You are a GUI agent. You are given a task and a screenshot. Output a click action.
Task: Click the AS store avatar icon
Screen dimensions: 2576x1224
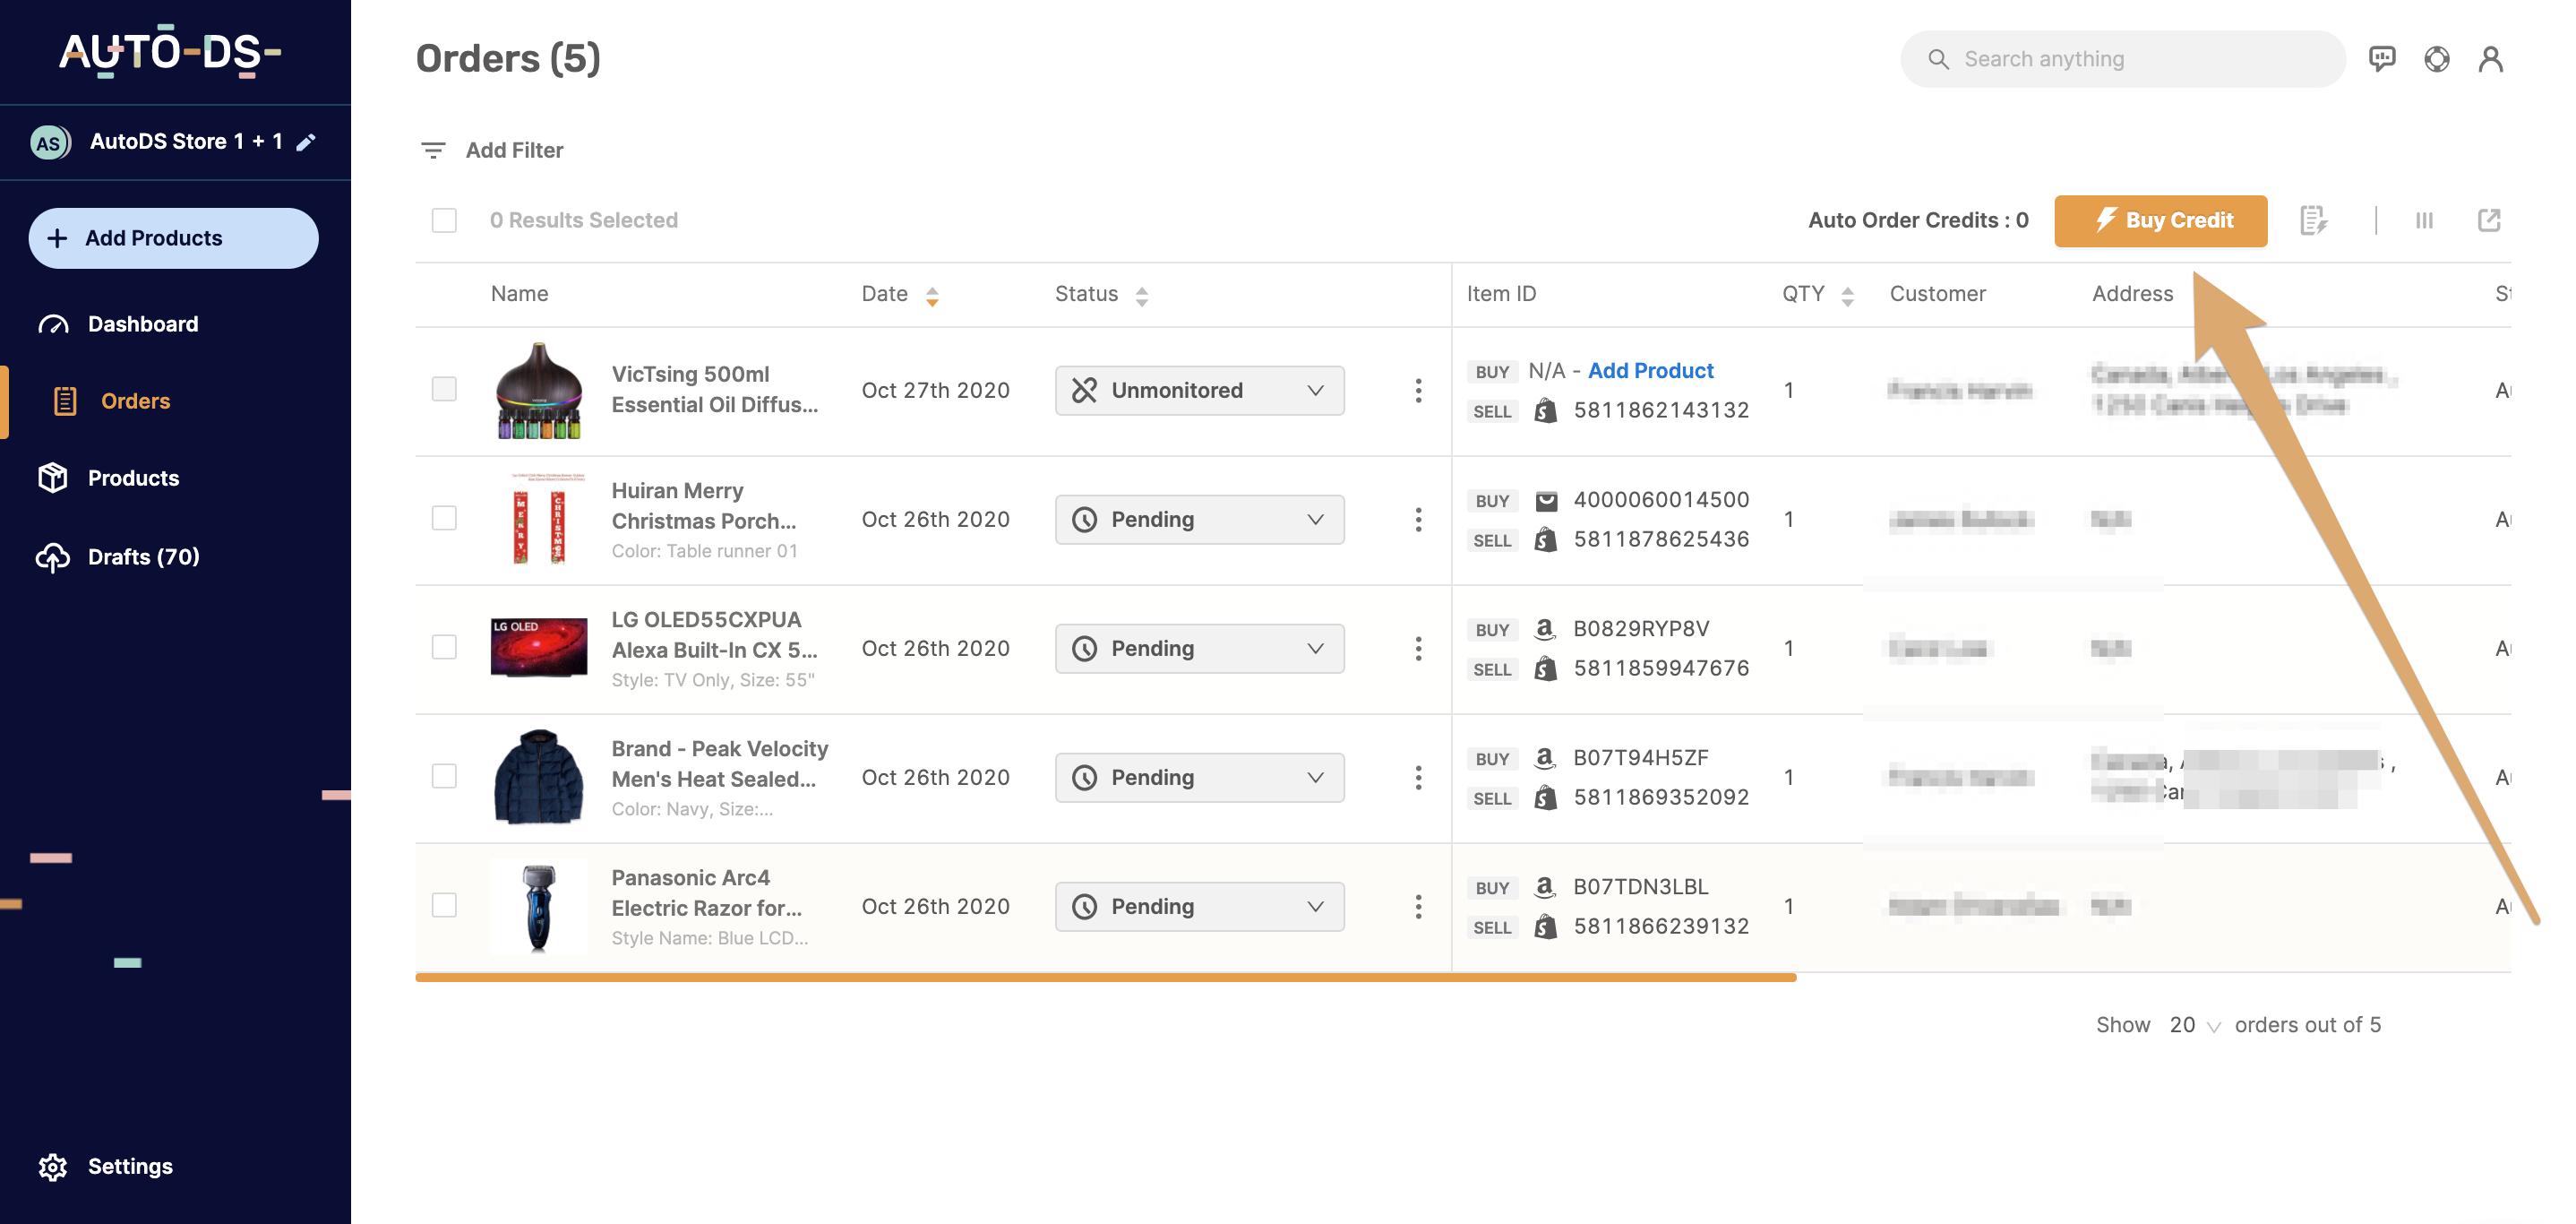[x=49, y=142]
